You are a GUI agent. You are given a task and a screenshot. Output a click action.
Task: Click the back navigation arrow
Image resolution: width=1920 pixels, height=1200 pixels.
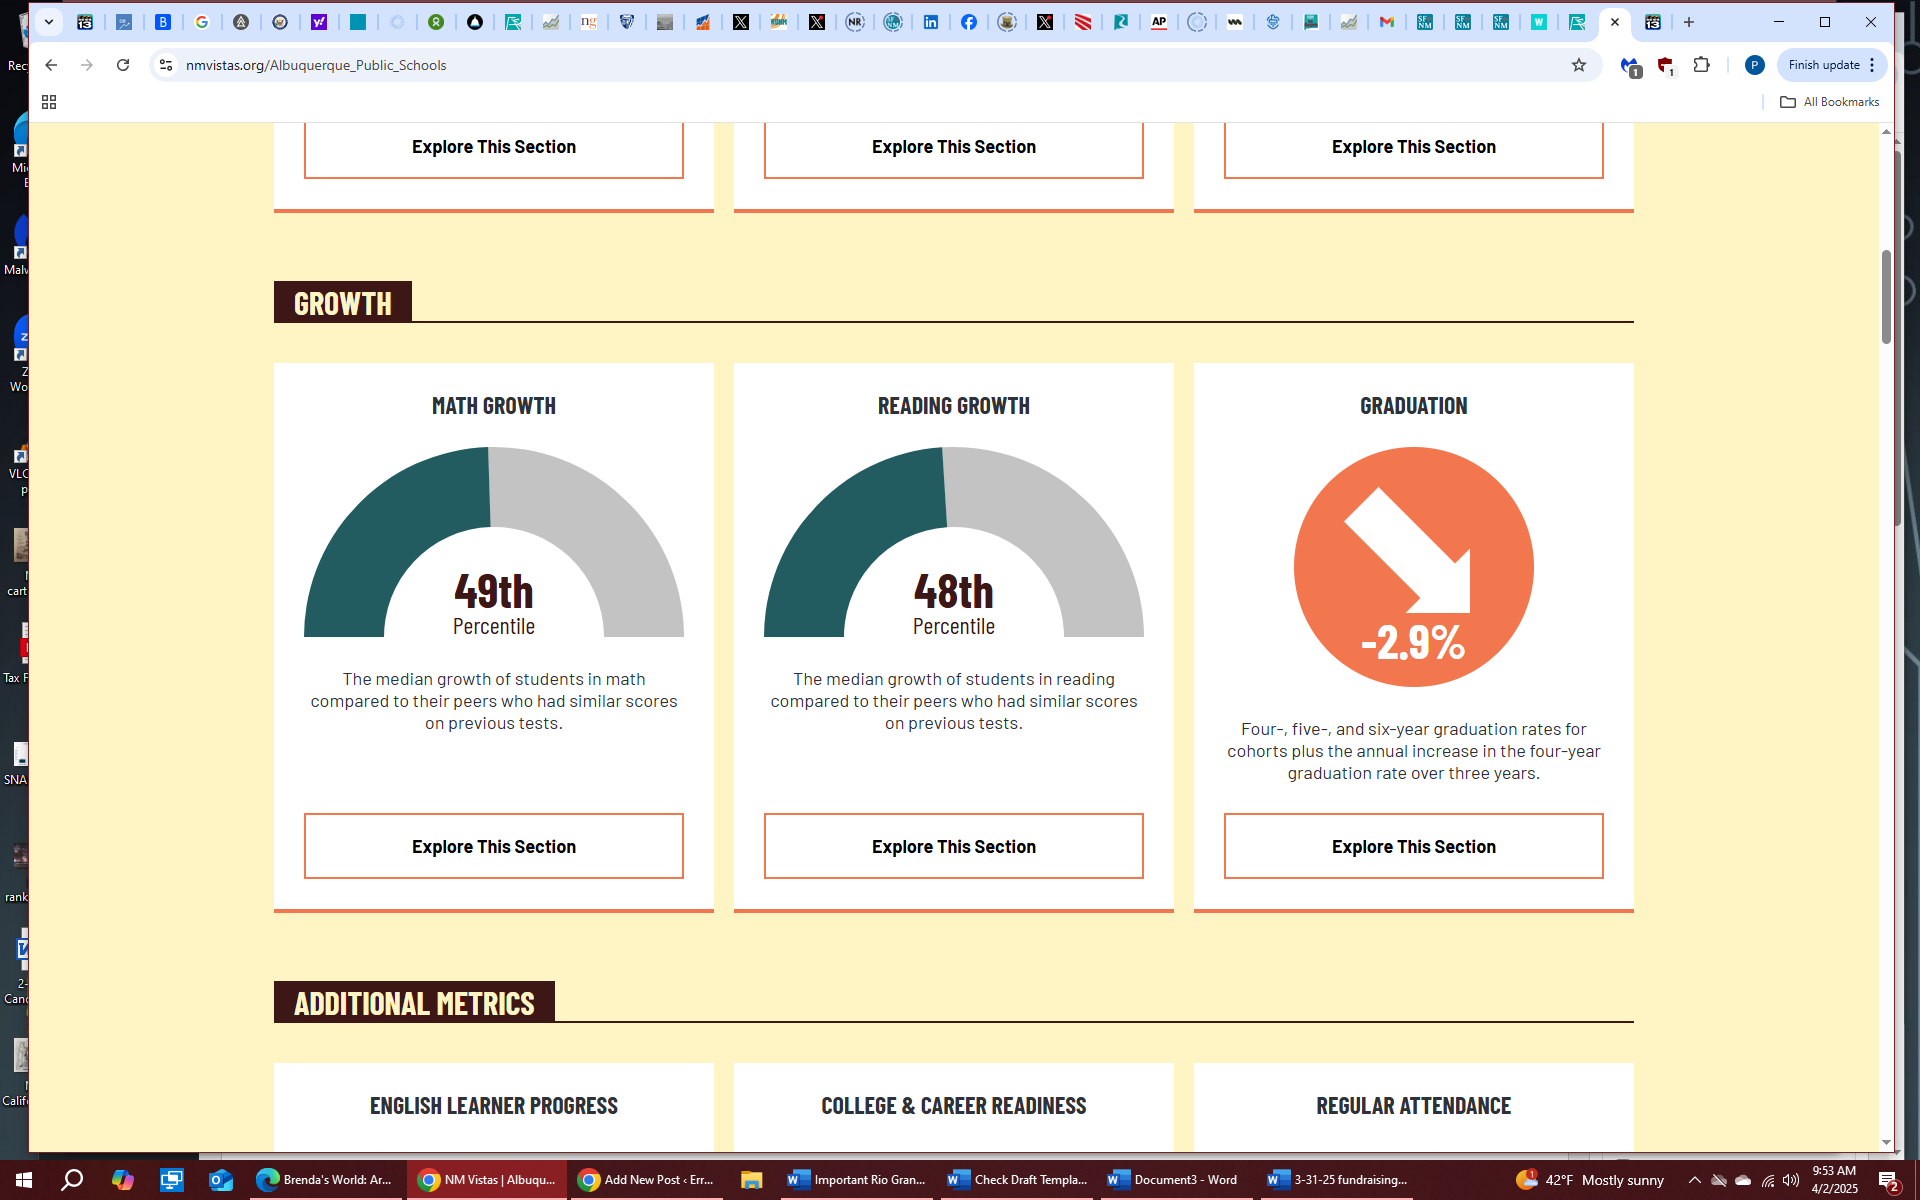[51, 65]
